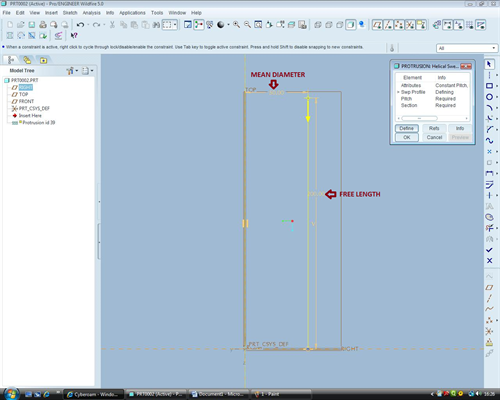Screen dimensions: 500x400
Task: Open the Tools menu
Action: click(157, 13)
